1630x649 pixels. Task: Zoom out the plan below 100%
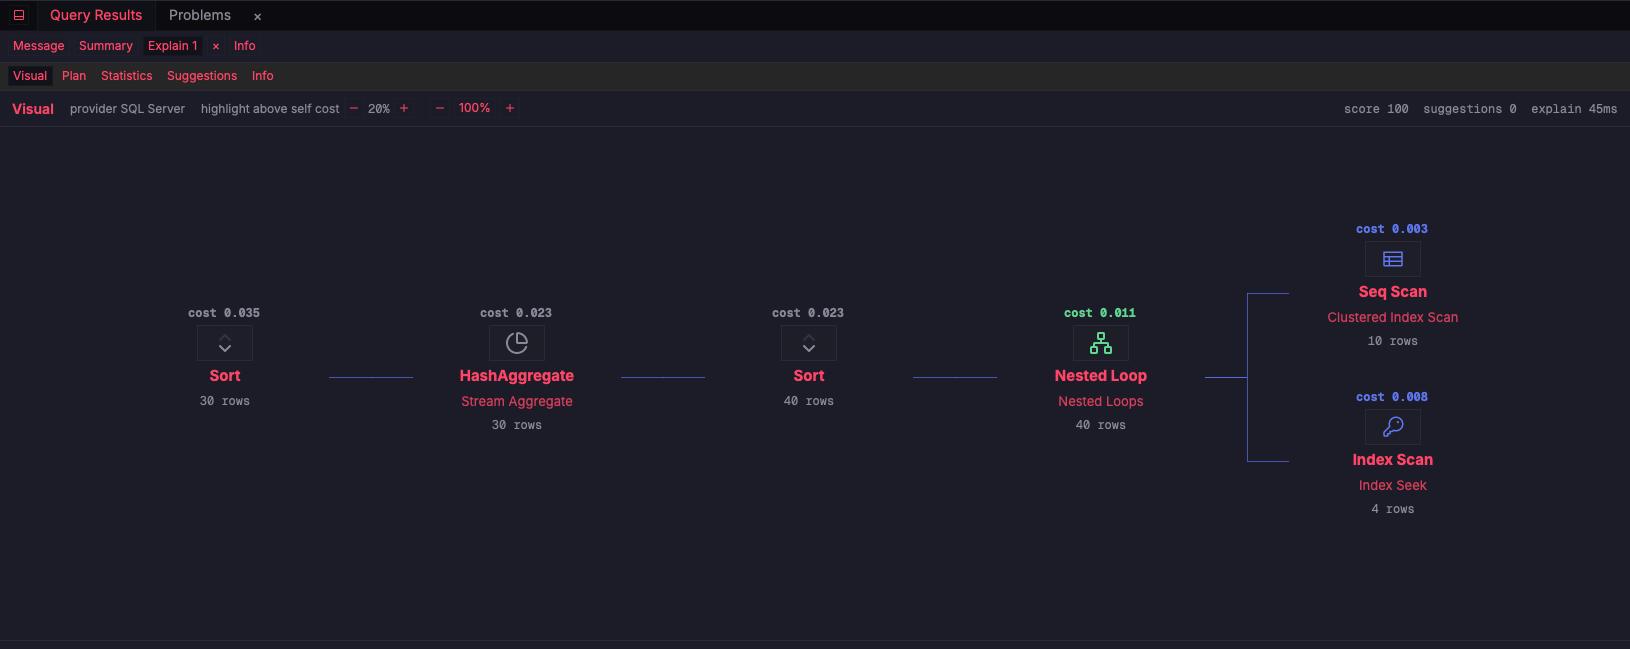[x=440, y=108]
